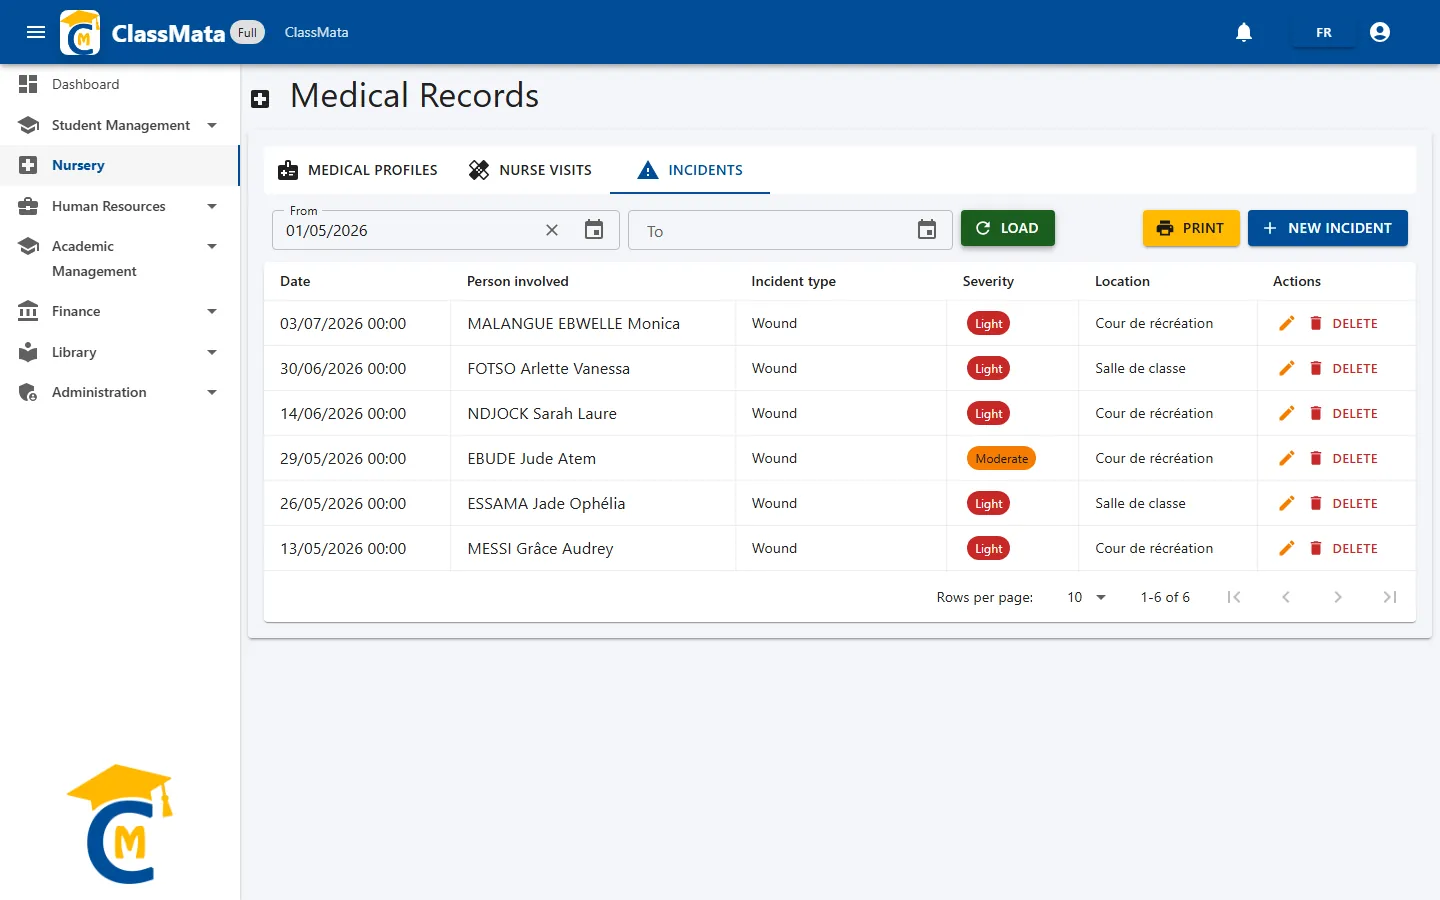Delete the MALANGUE EBWELLE Monica incident

[1344, 323]
